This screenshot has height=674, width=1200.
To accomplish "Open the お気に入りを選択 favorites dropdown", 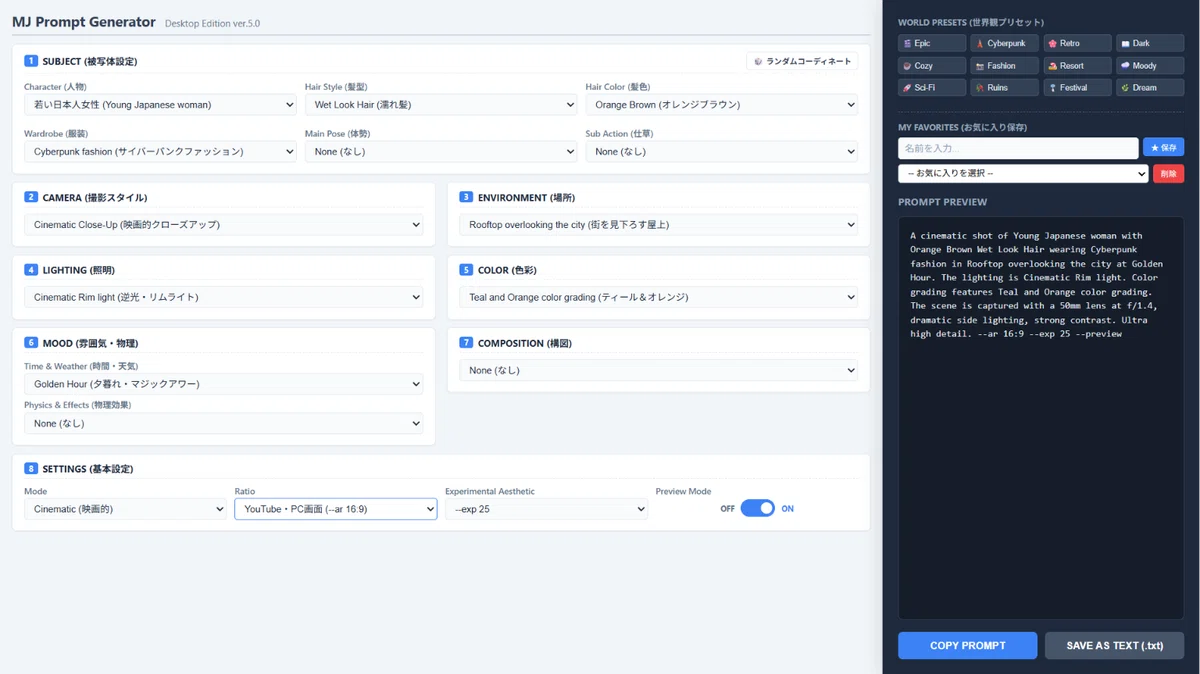I will click(x=1023, y=173).
